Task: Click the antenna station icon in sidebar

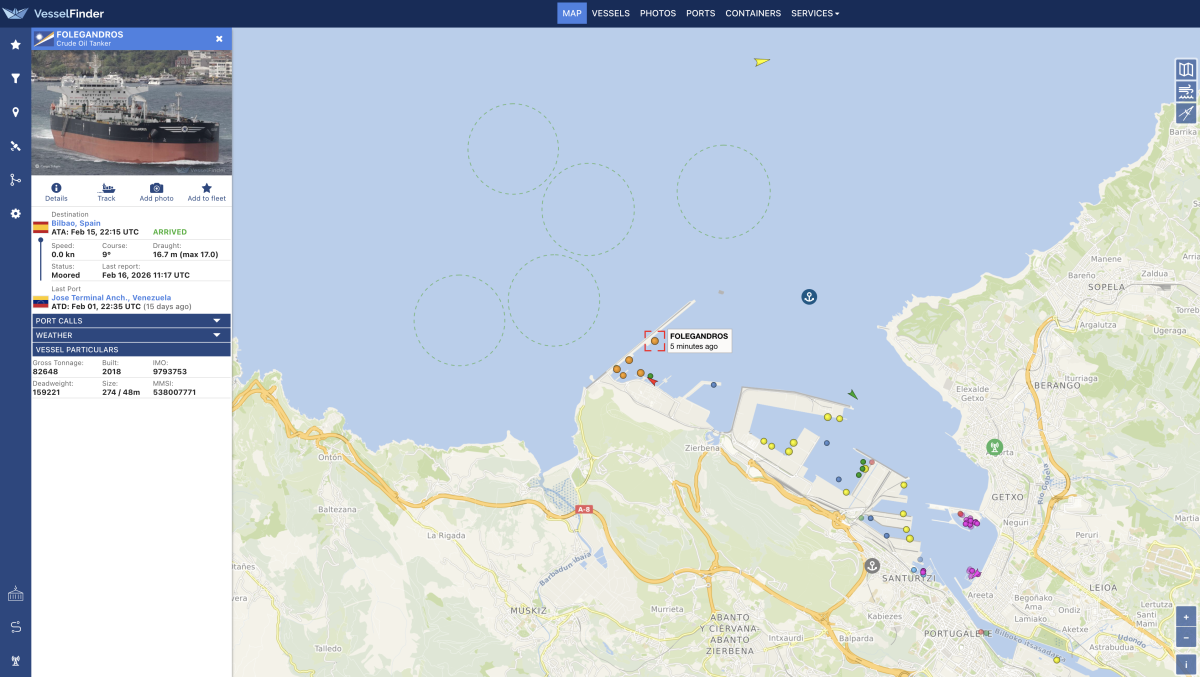Action: (x=15, y=660)
